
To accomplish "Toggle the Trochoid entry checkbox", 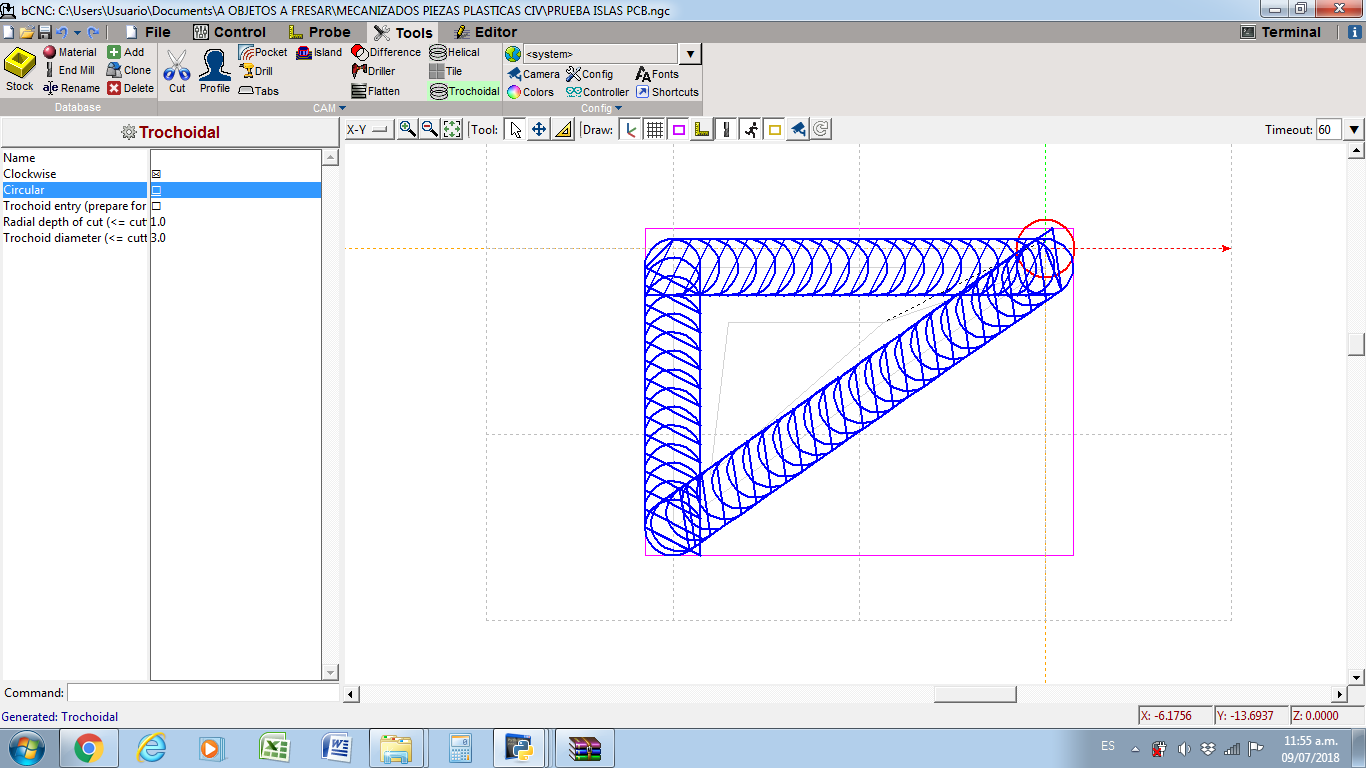I will click(x=156, y=206).
